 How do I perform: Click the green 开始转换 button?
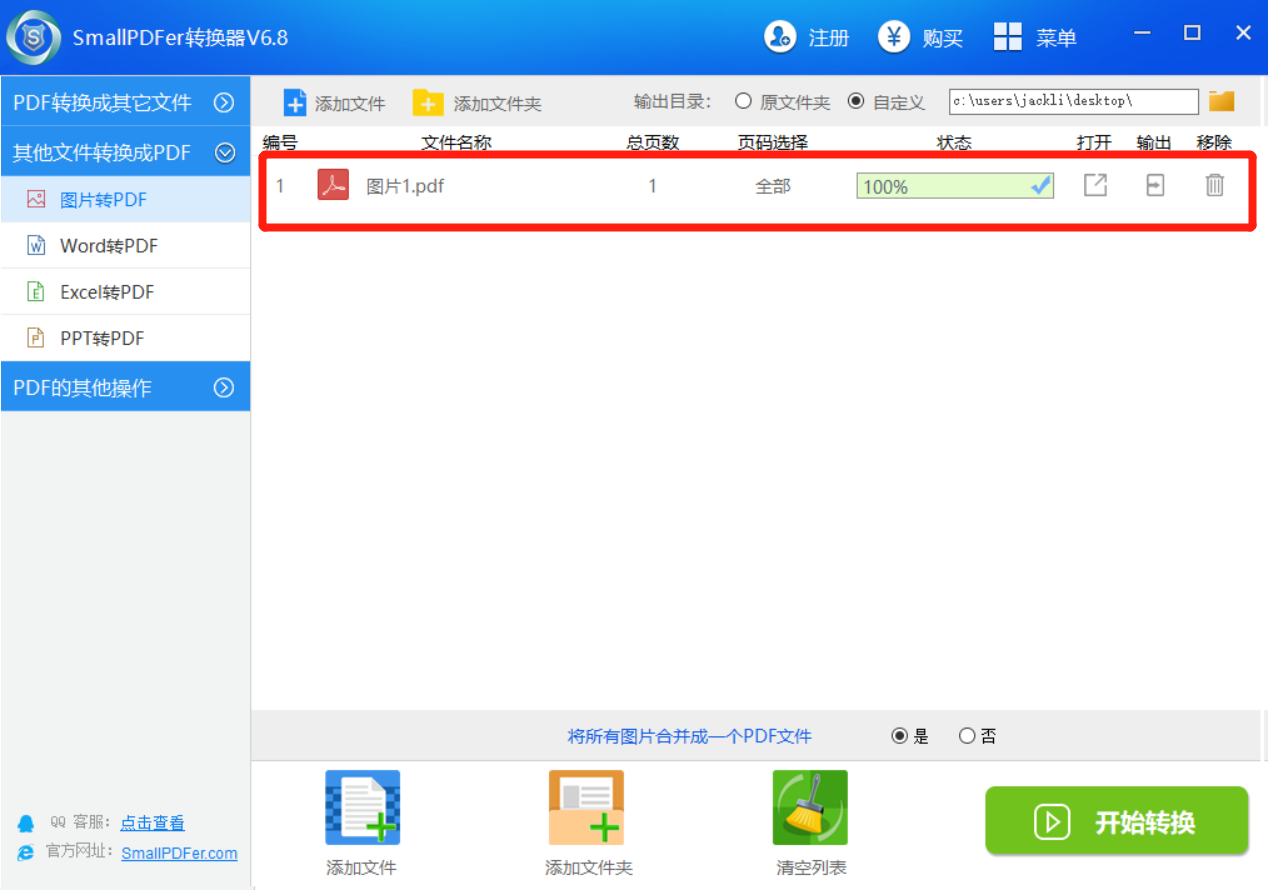1116,821
